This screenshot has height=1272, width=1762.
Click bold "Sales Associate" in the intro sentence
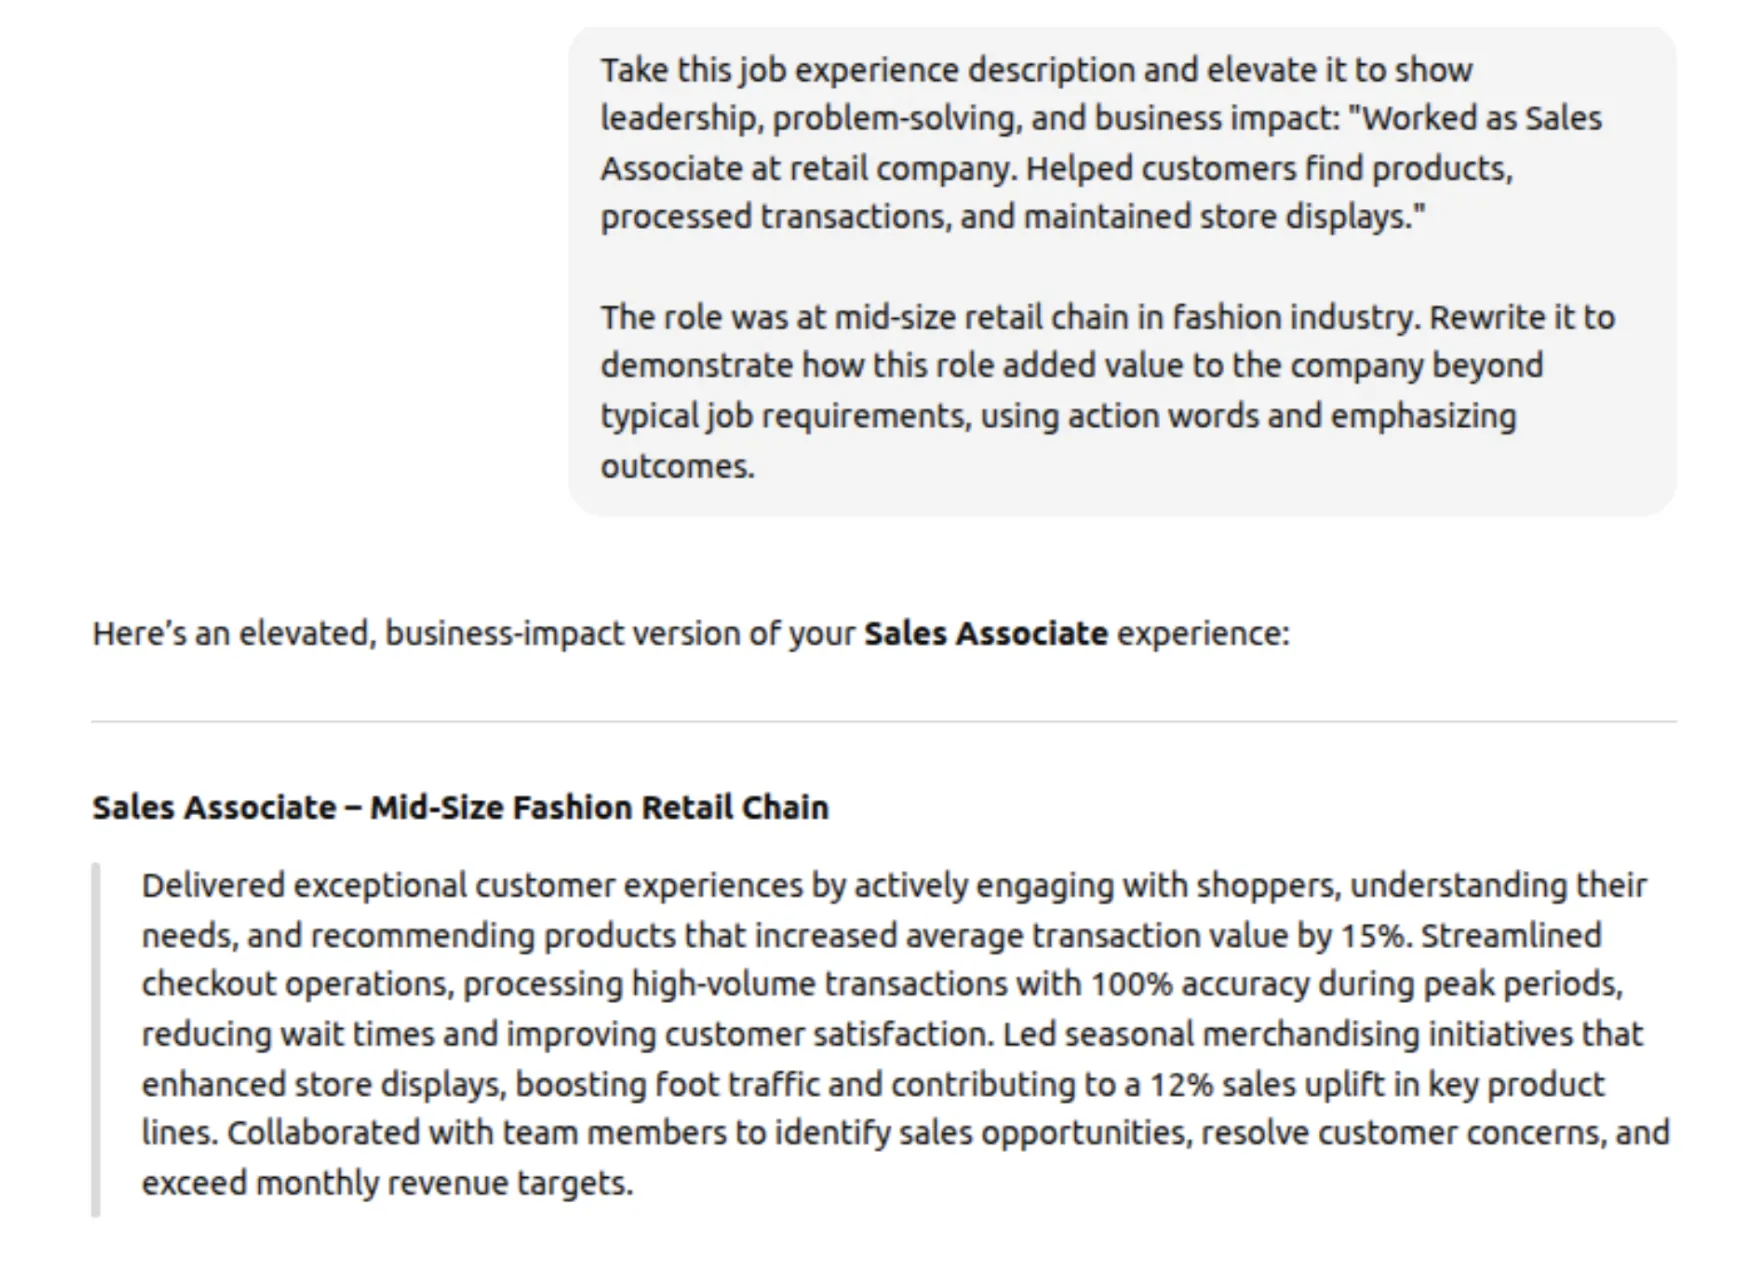[985, 633]
